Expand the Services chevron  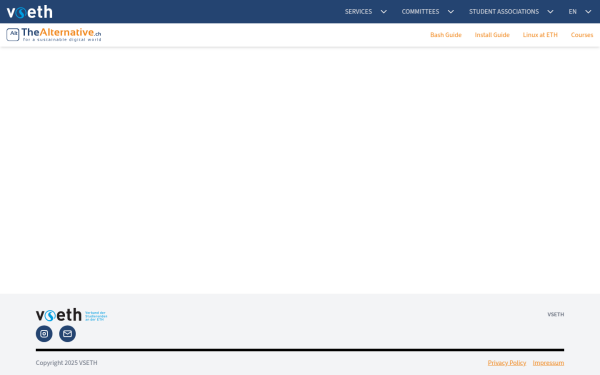(x=383, y=12)
